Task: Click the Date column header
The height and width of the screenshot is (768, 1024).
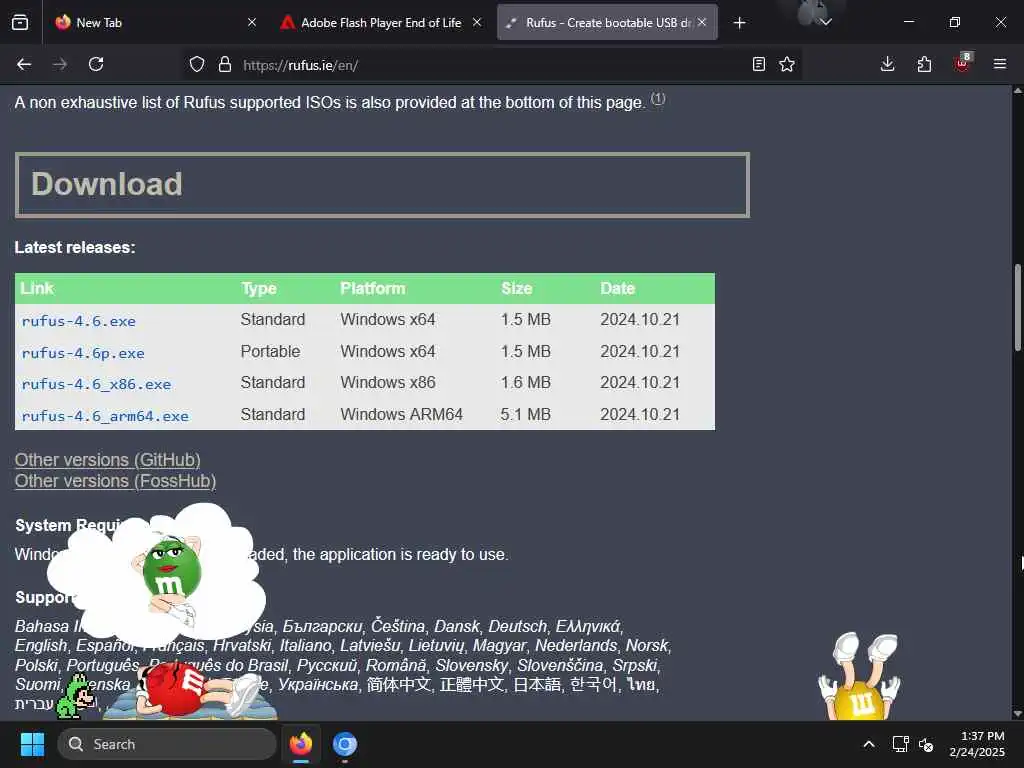Action: point(617,289)
